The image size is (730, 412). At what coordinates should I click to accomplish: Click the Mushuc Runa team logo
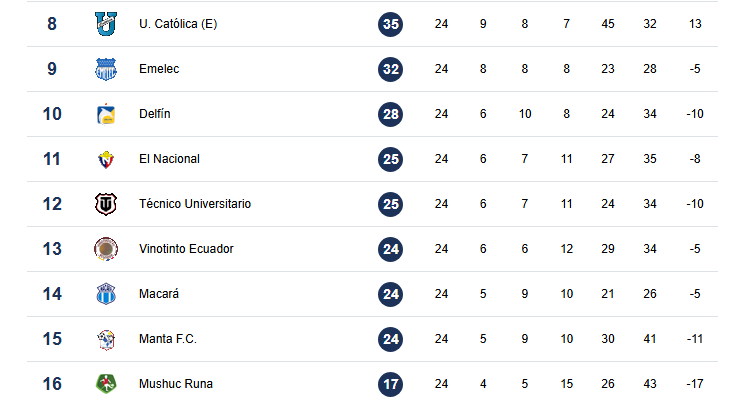[x=105, y=384]
